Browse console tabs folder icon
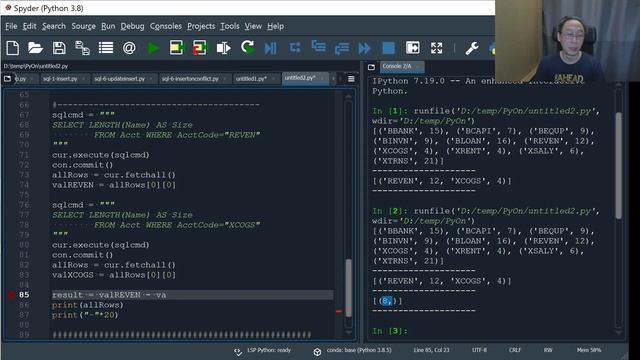Viewport: 640px width, 360px height. coord(371,67)
